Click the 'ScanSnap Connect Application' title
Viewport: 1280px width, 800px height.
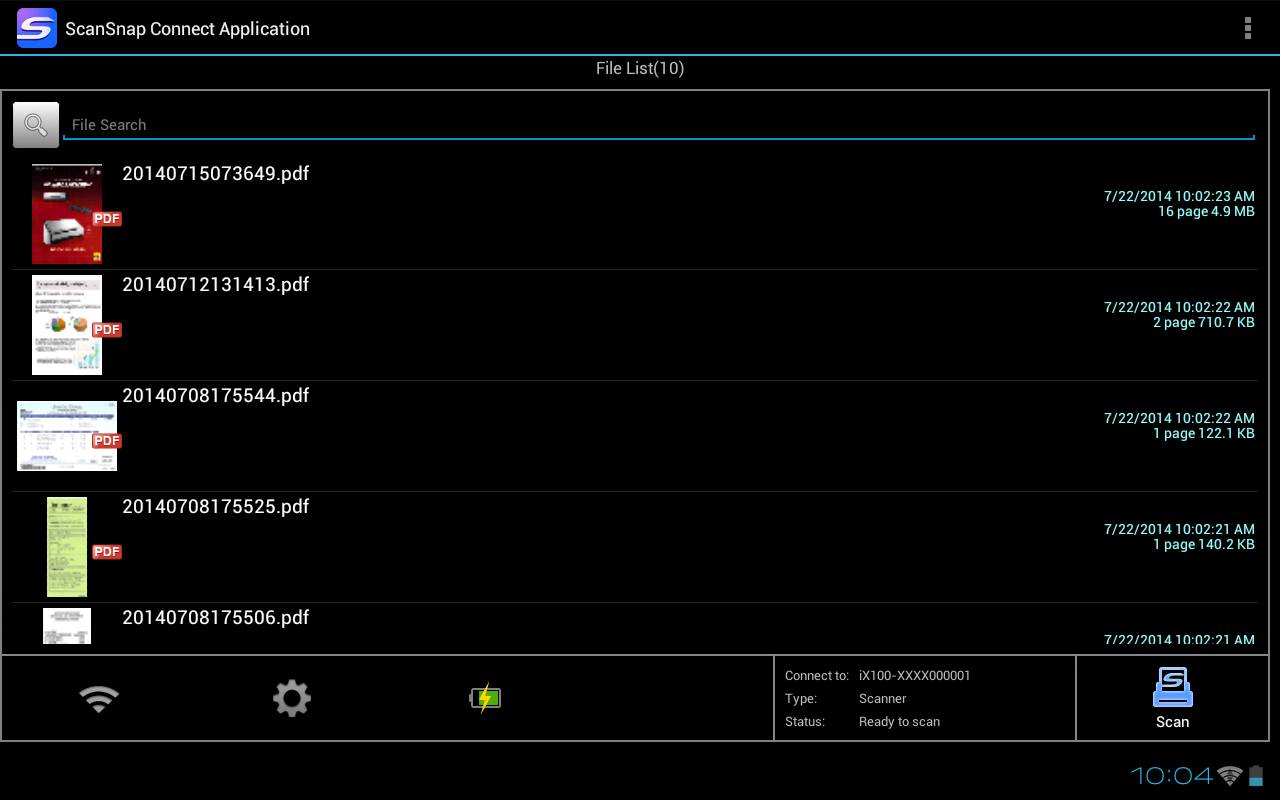click(188, 29)
